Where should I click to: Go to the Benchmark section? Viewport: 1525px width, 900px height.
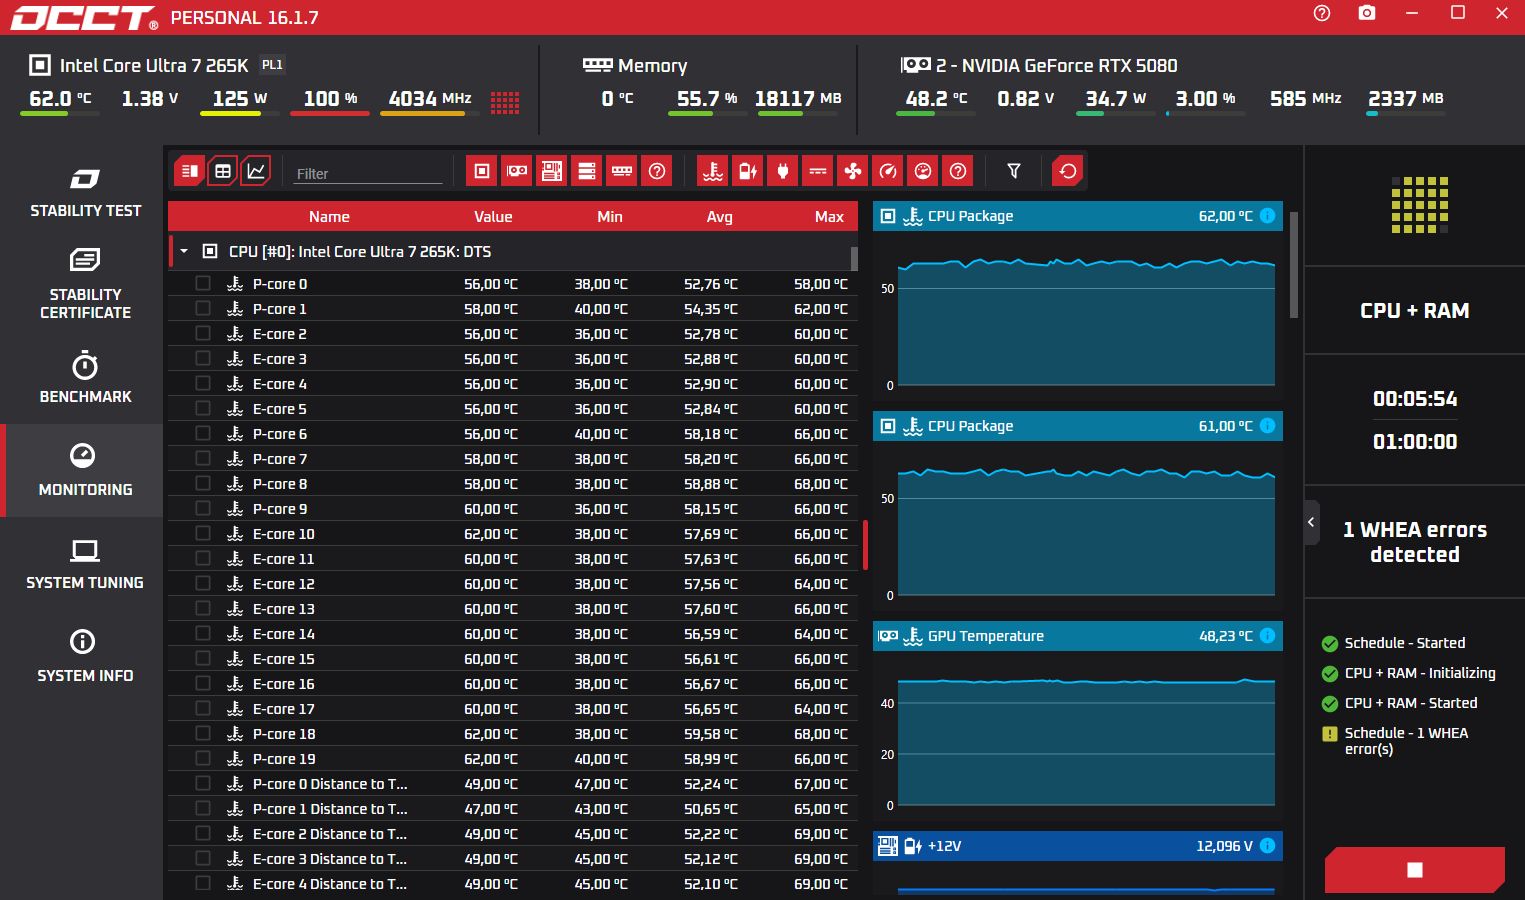coord(84,377)
